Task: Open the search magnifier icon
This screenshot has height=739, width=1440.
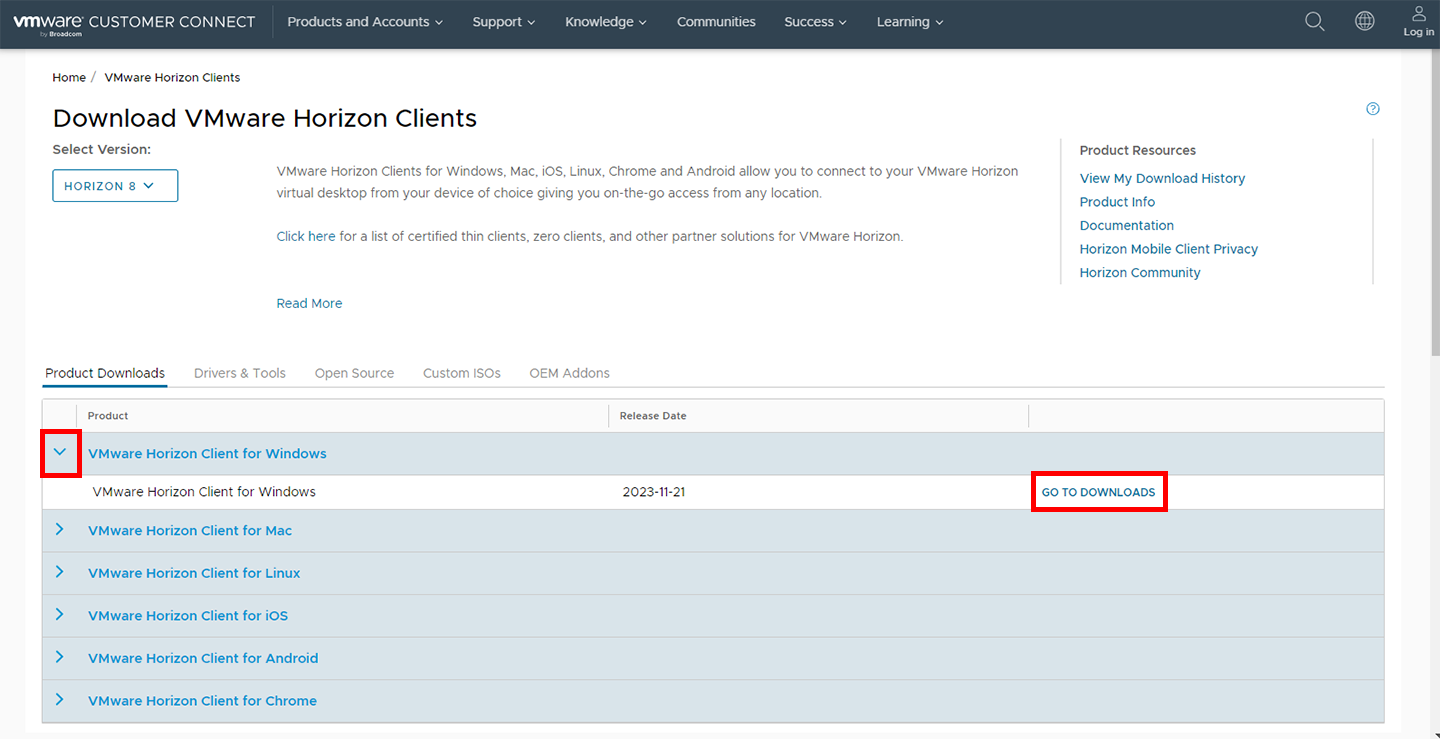Action: [1315, 21]
